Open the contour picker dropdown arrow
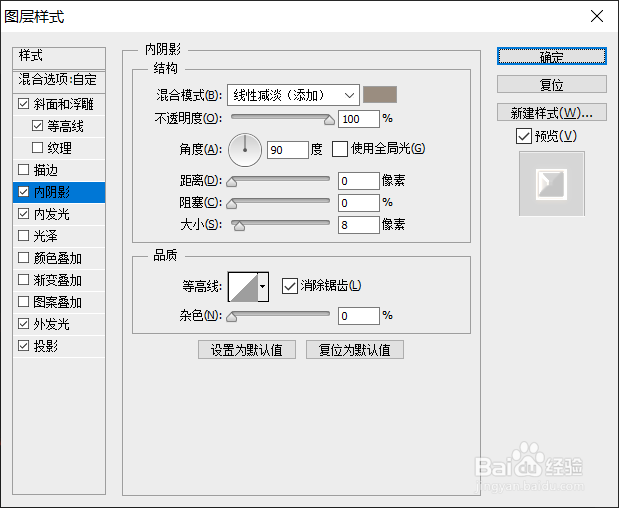 pos(263,287)
